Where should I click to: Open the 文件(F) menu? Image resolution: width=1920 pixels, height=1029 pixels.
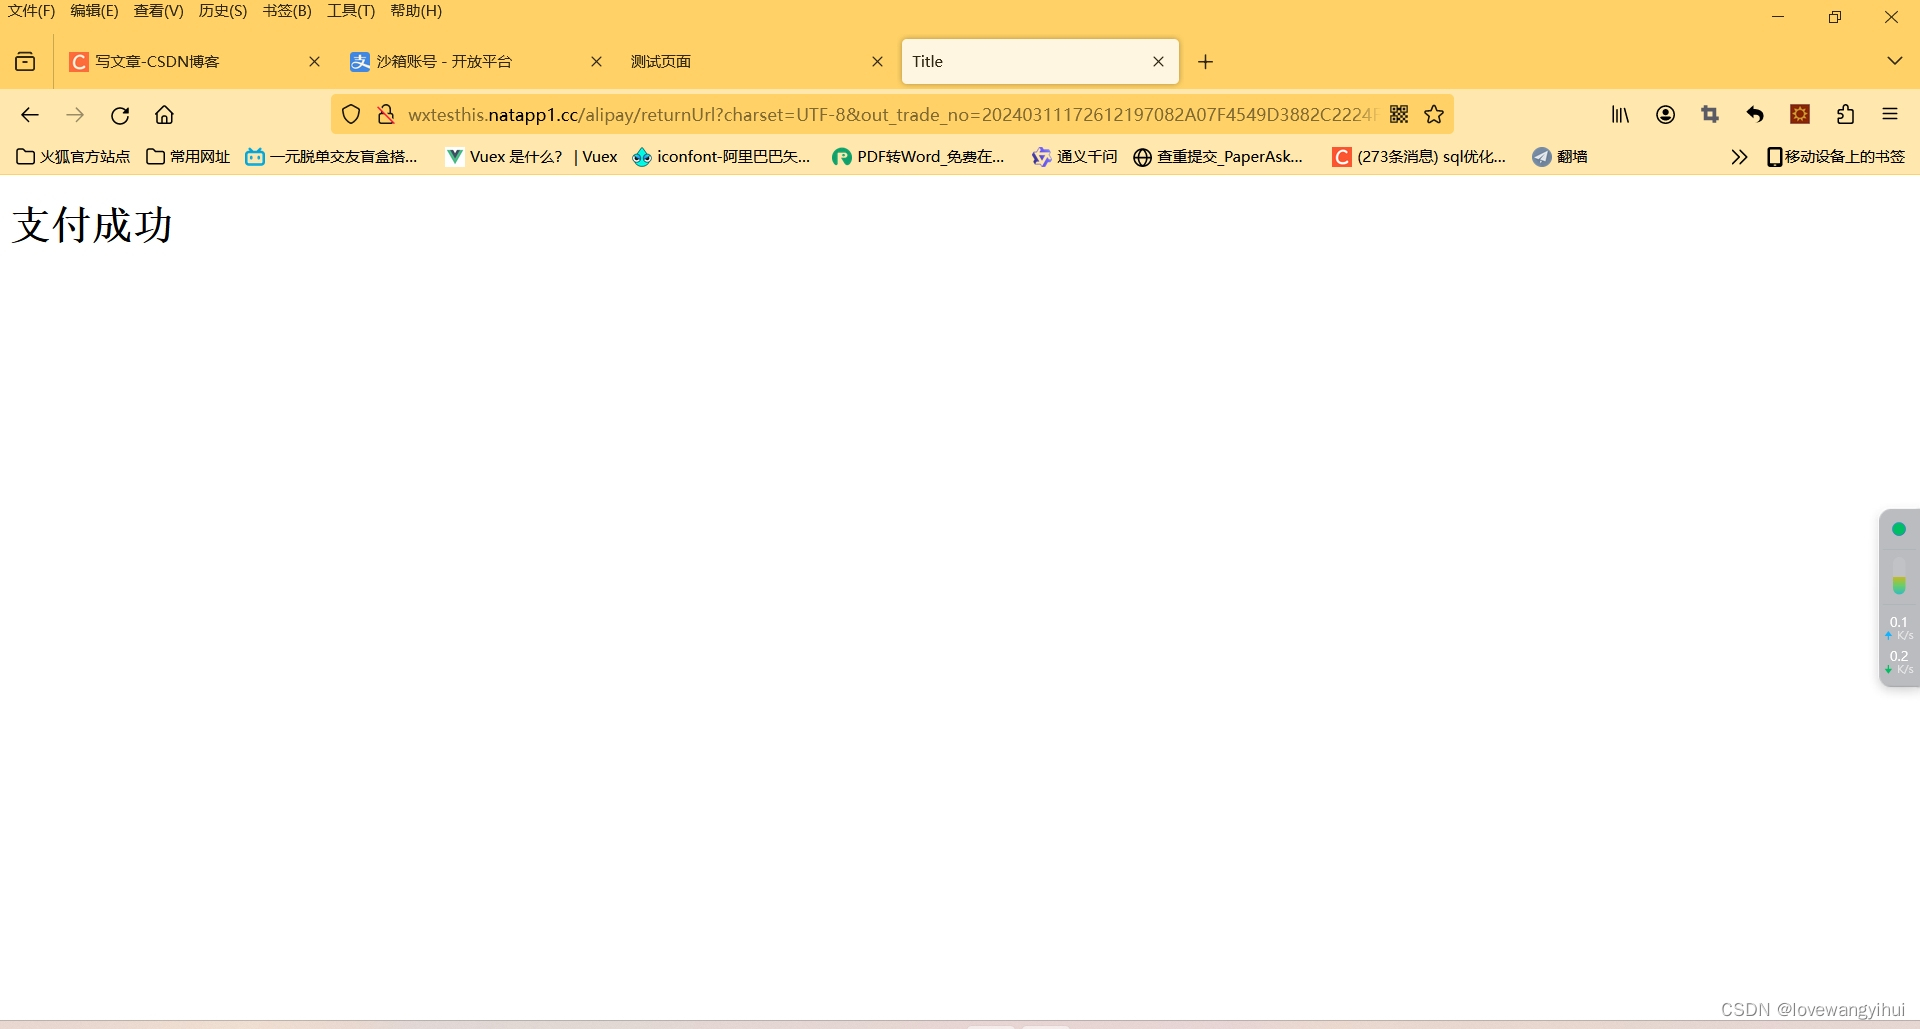coord(31,11)
